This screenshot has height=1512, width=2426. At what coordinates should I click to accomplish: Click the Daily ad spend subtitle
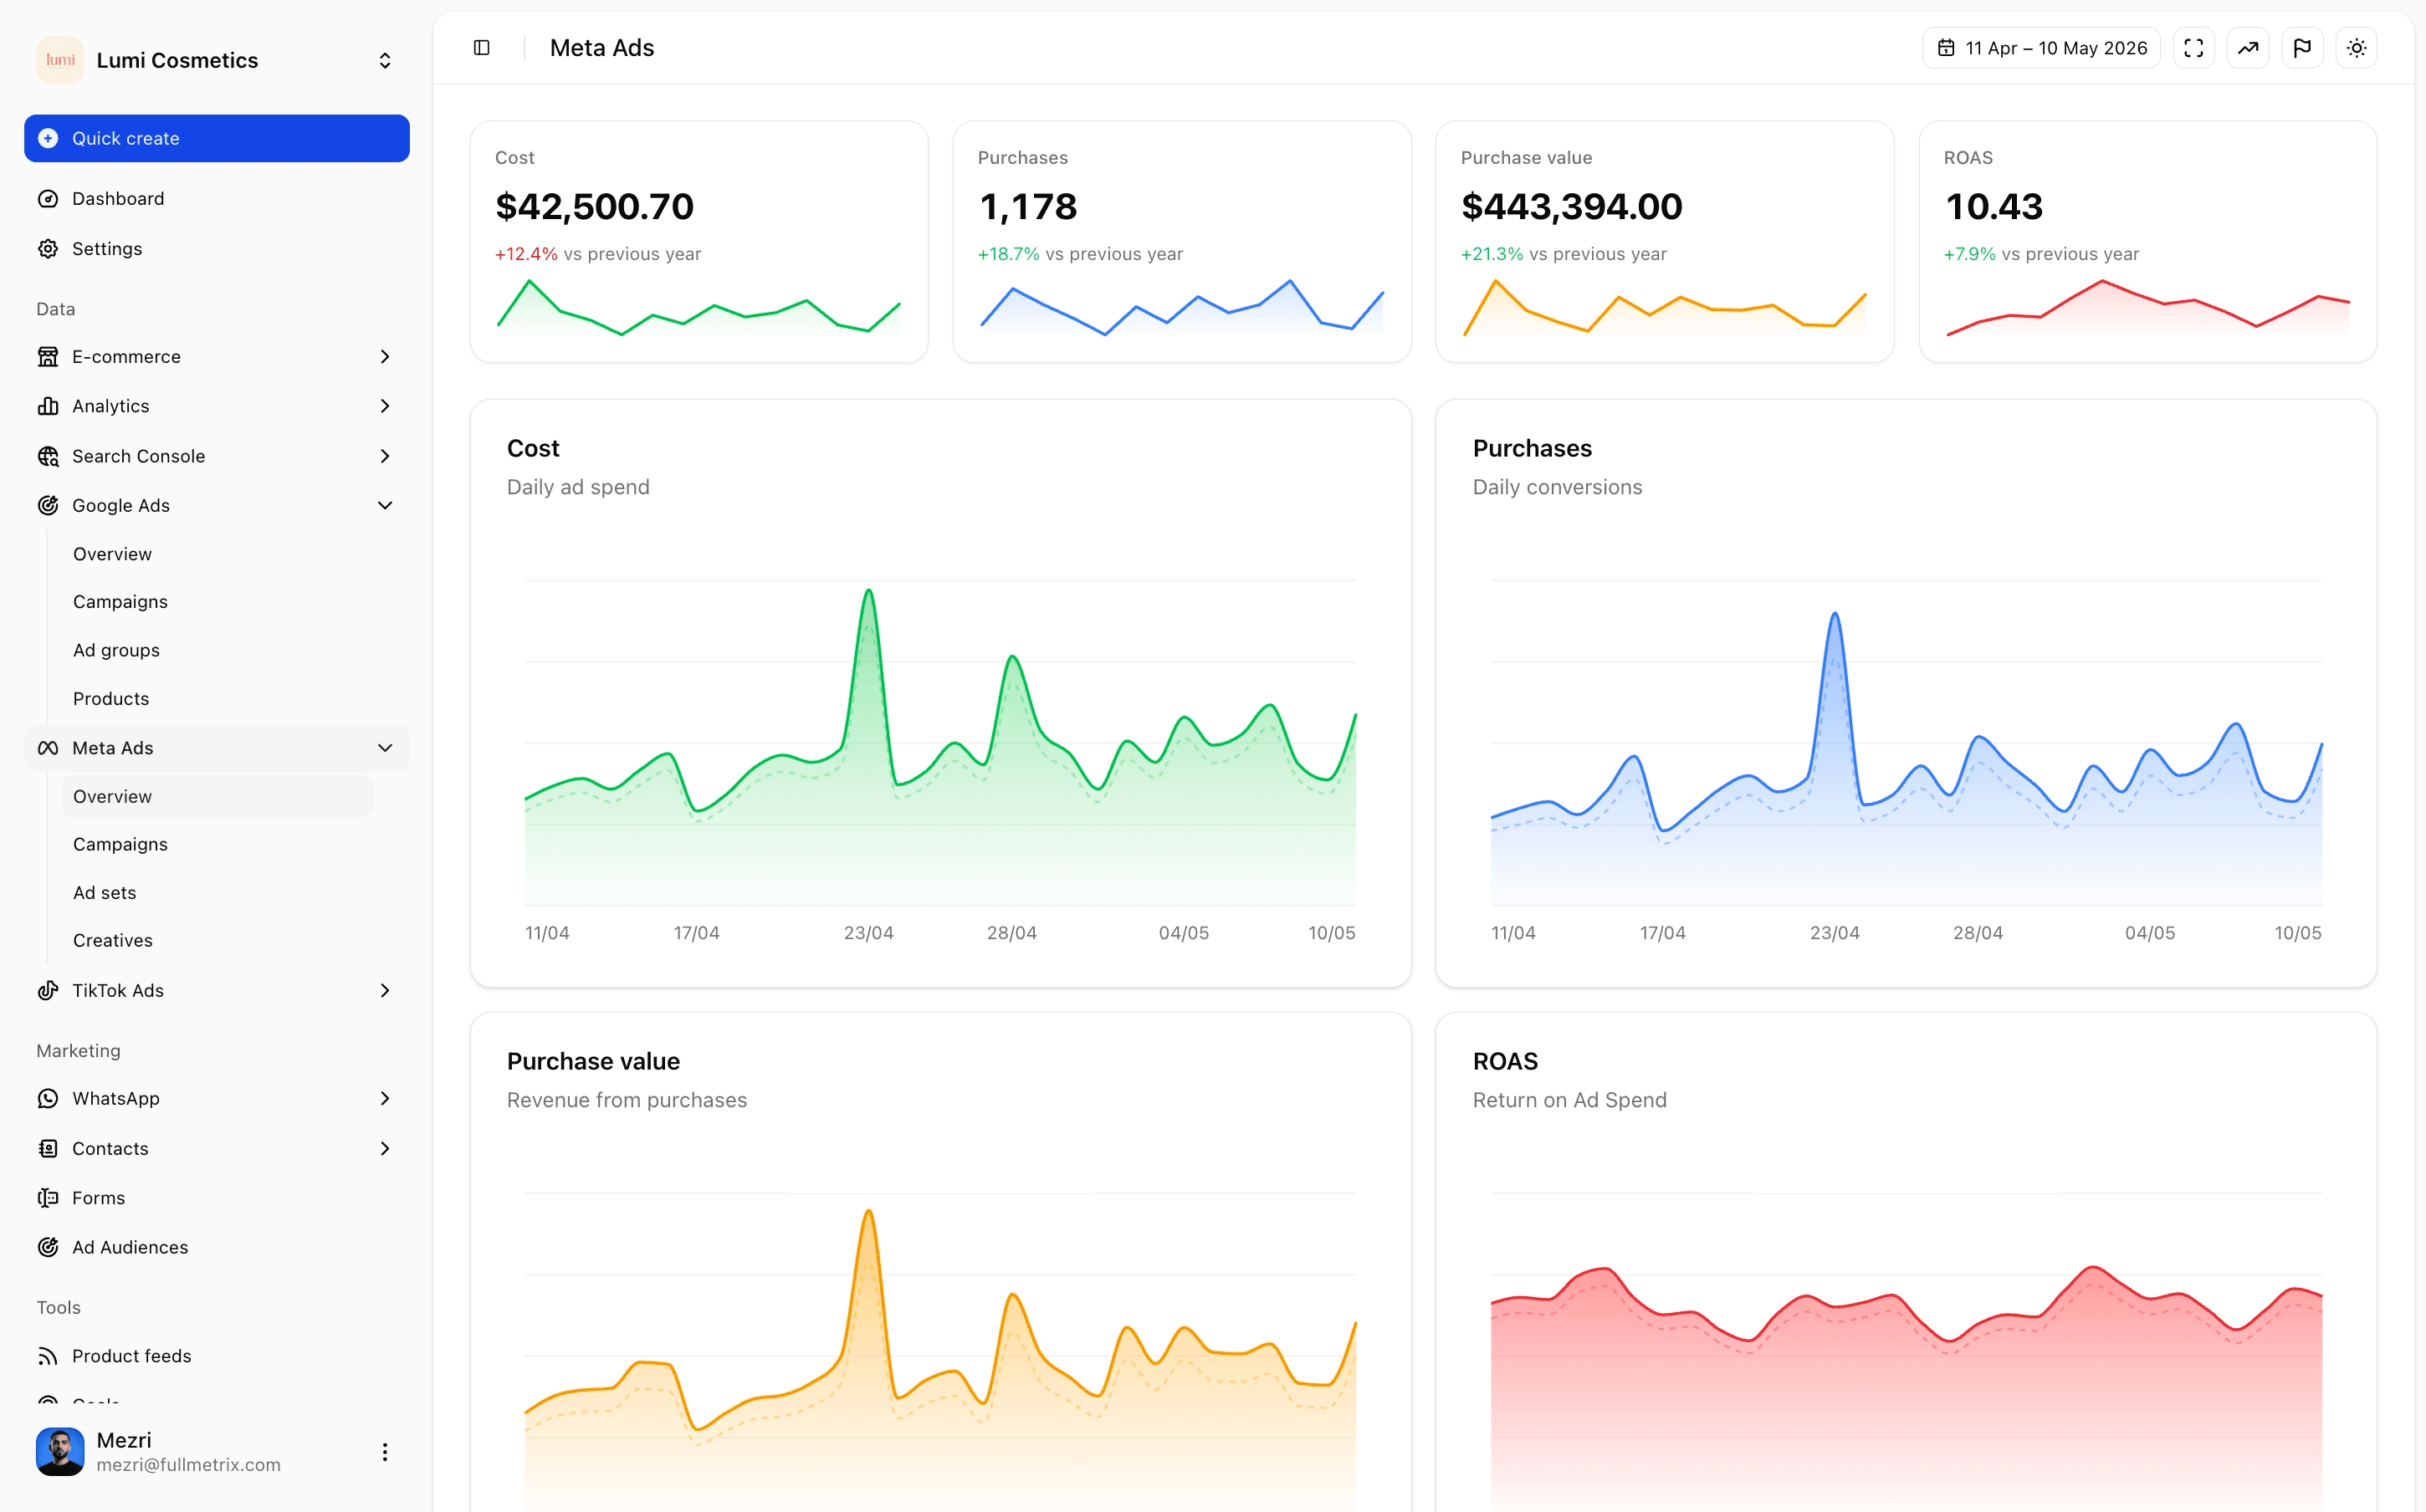tap(578, 487)
